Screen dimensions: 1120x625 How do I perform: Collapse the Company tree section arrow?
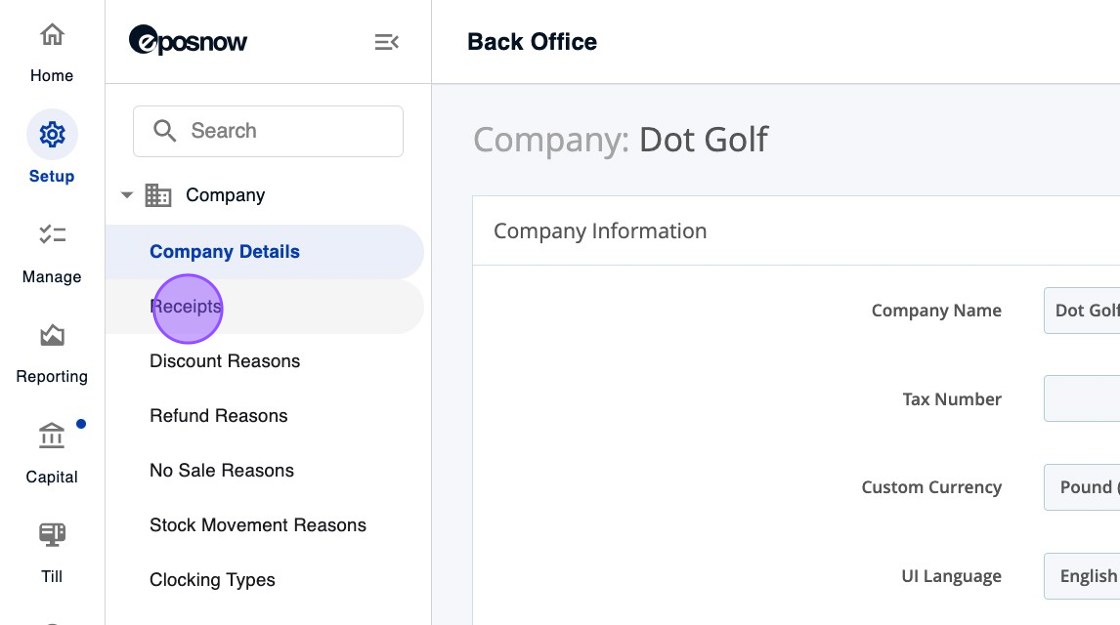(x=127, y=195)
